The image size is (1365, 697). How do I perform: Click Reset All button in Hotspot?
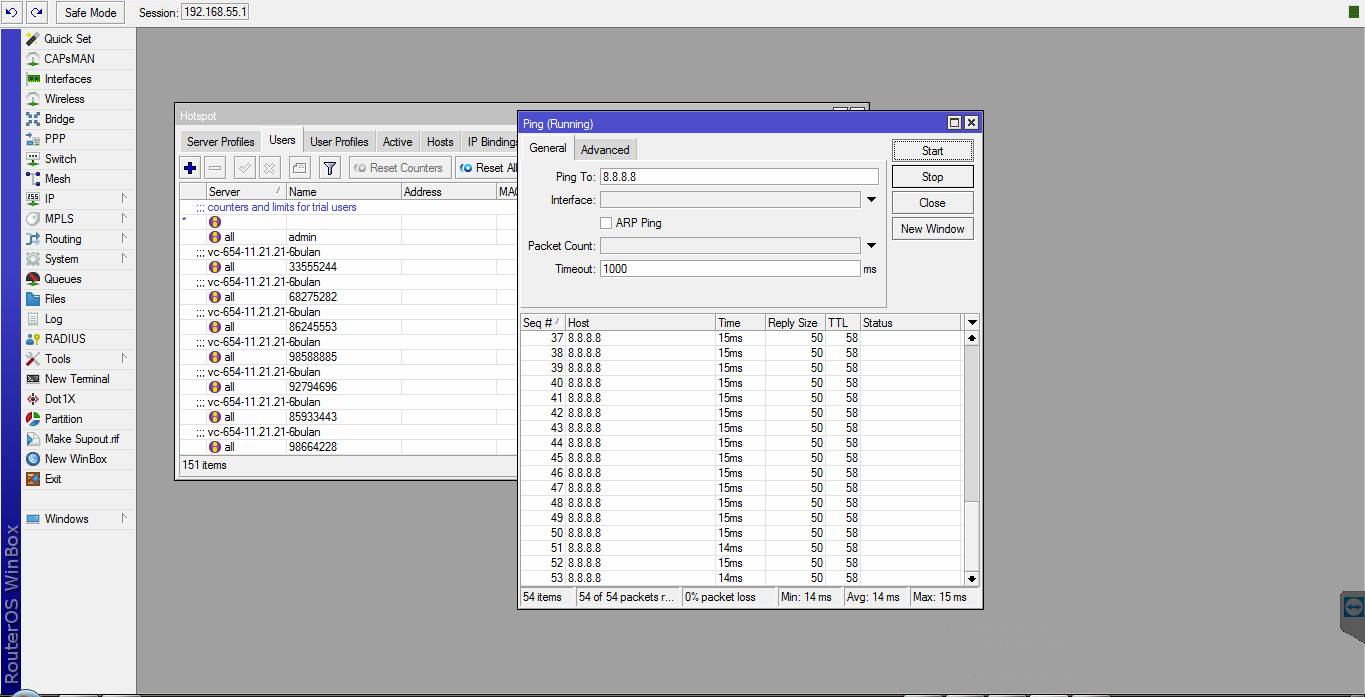pos(488,168)
